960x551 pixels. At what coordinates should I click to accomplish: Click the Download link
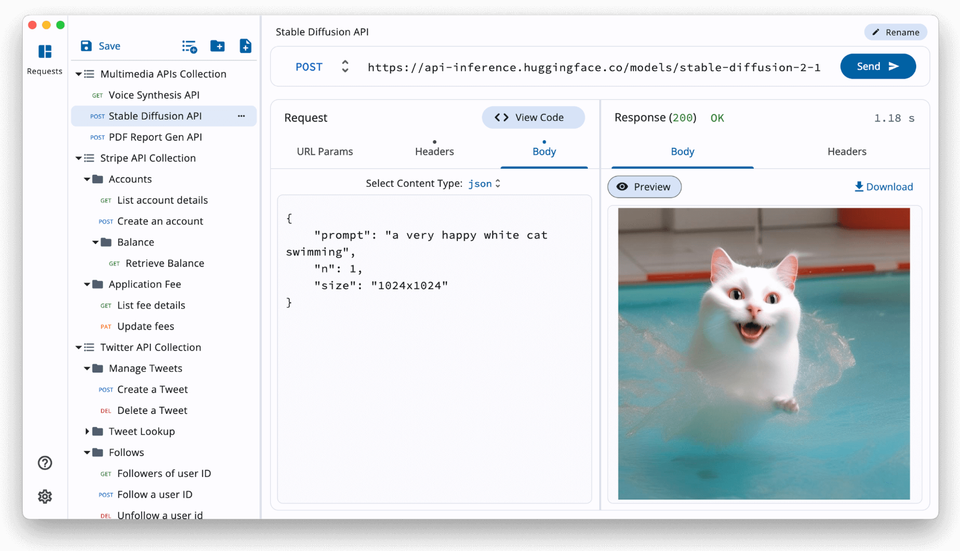click(883, 187)
